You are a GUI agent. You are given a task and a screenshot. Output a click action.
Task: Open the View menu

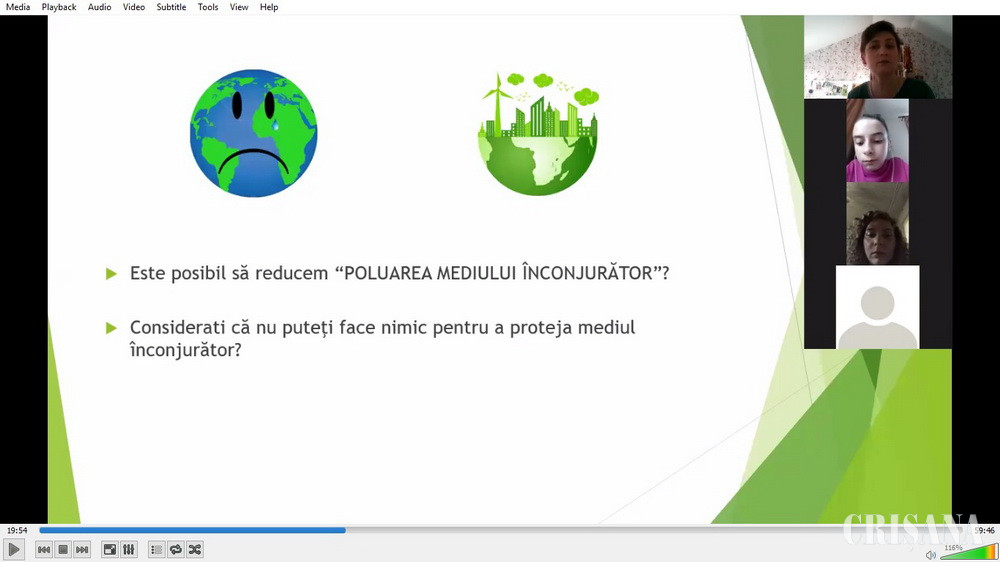pos(239,7)
